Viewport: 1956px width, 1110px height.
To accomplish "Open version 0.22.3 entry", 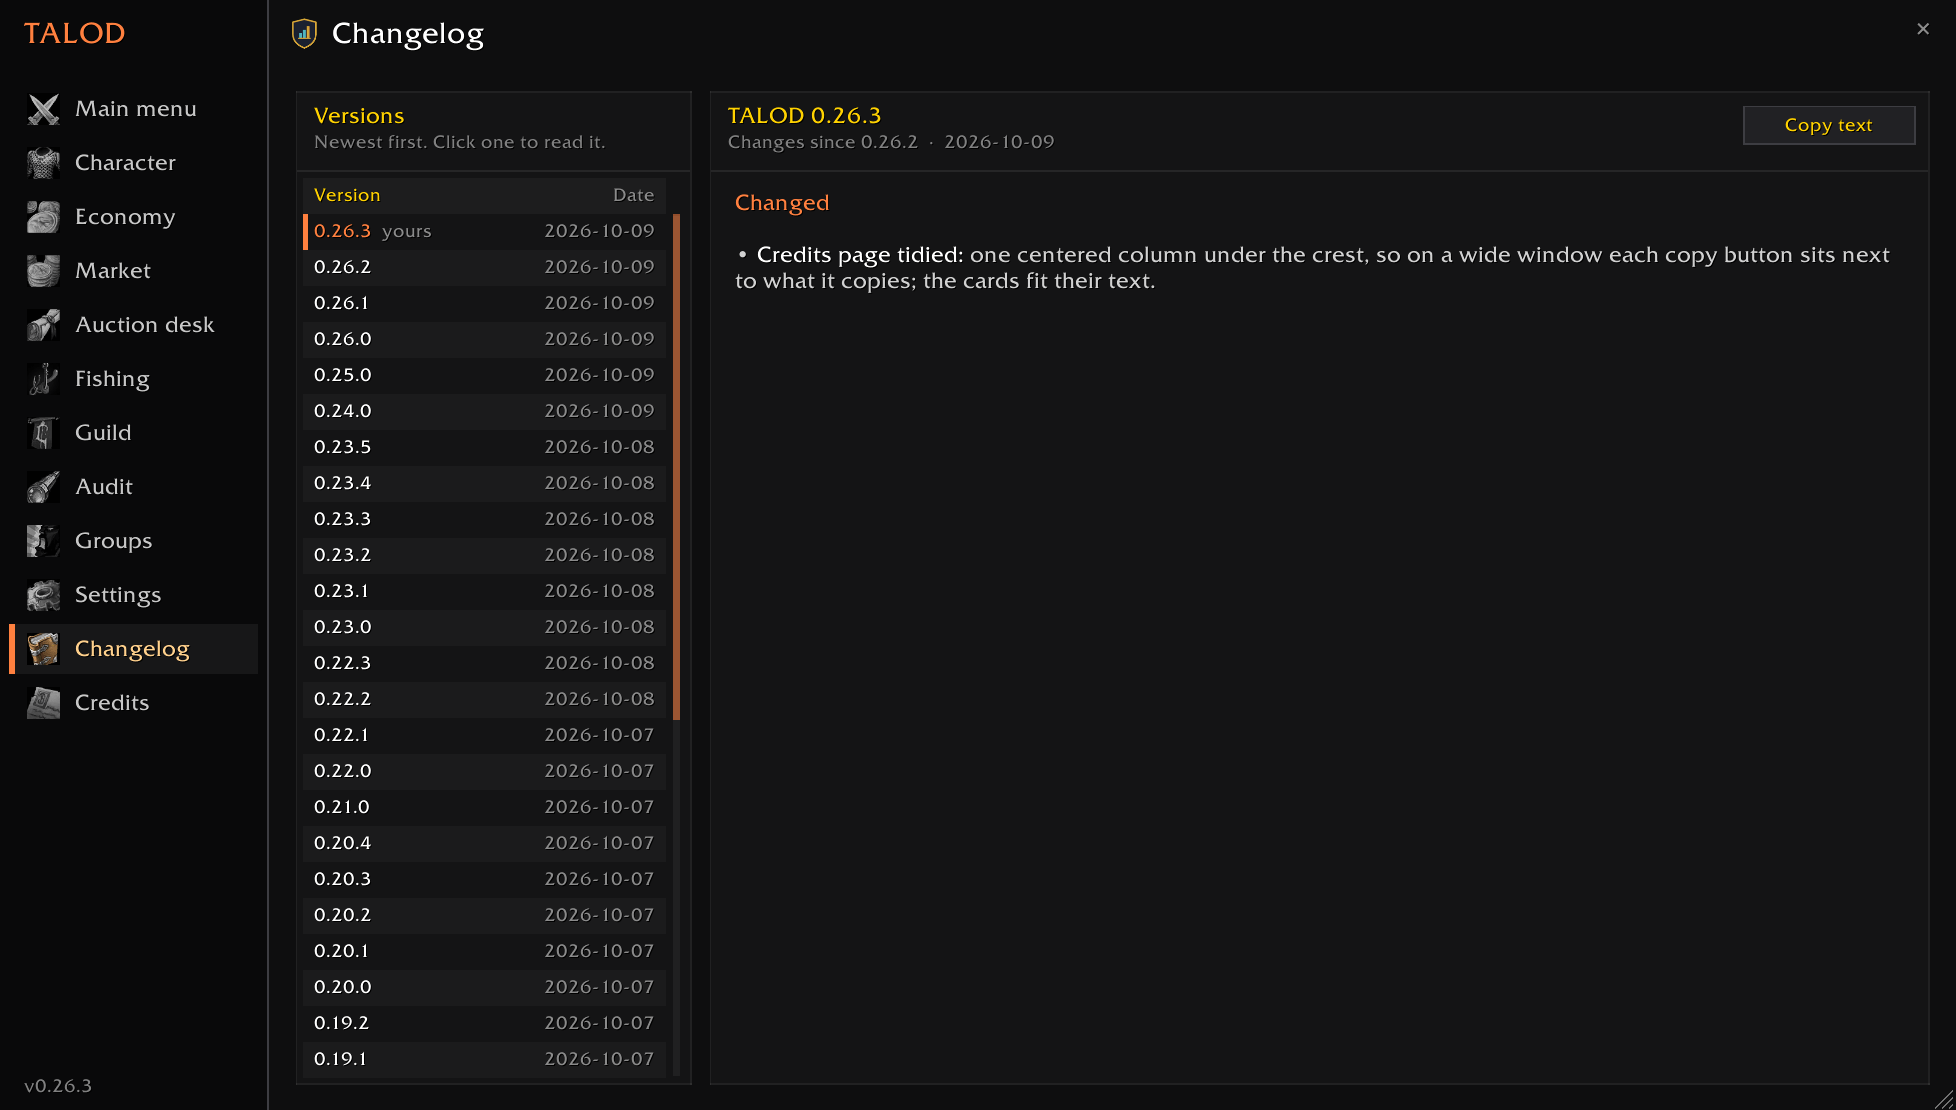I will [x=485, y=663].
